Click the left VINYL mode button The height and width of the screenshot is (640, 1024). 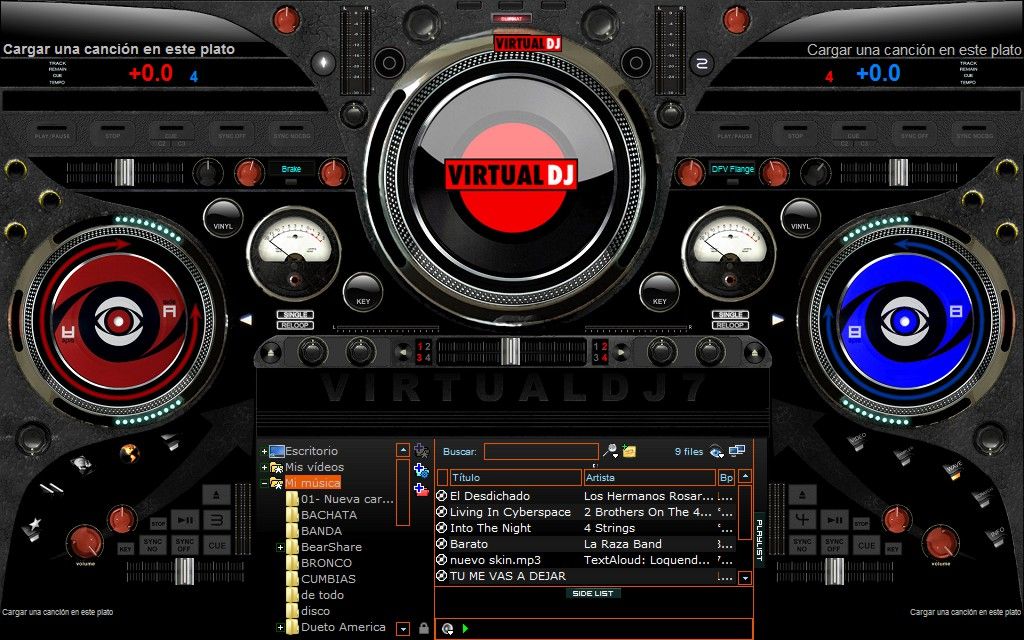click(x=223, y=219)
